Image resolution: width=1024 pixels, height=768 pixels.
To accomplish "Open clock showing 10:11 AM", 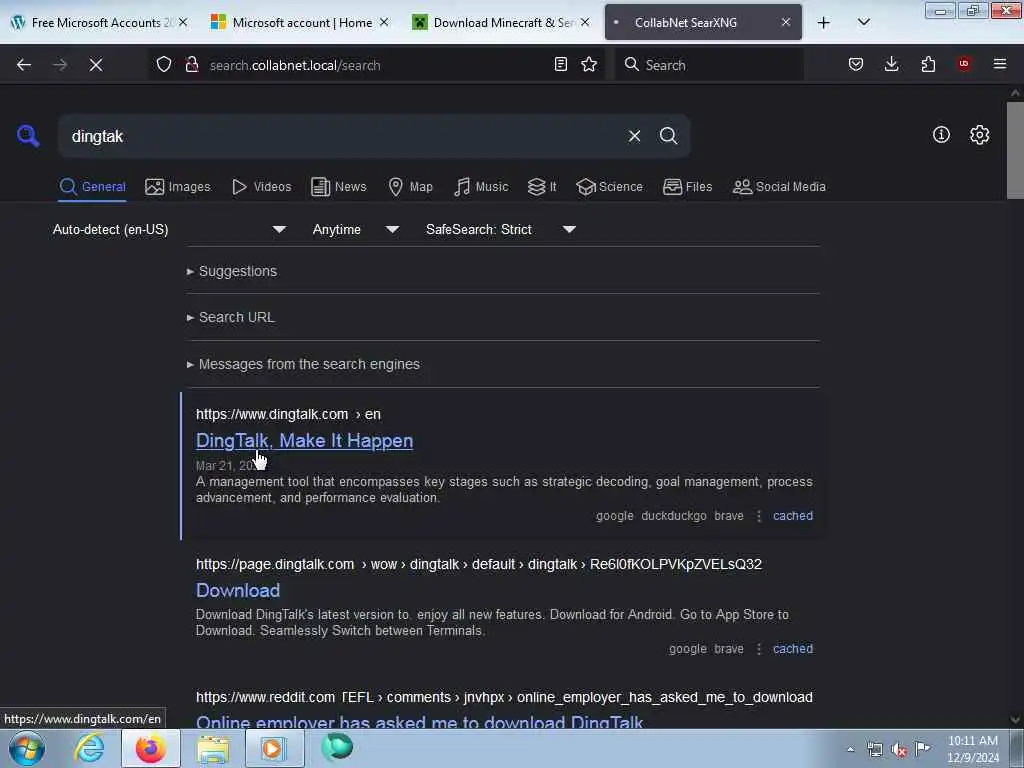I will [x=972, y=749].
